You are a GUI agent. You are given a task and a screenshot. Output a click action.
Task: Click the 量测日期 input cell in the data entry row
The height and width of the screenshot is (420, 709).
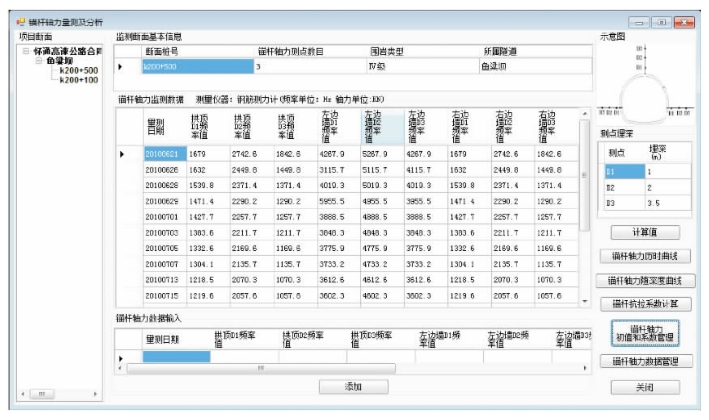(x=177, y=357)
